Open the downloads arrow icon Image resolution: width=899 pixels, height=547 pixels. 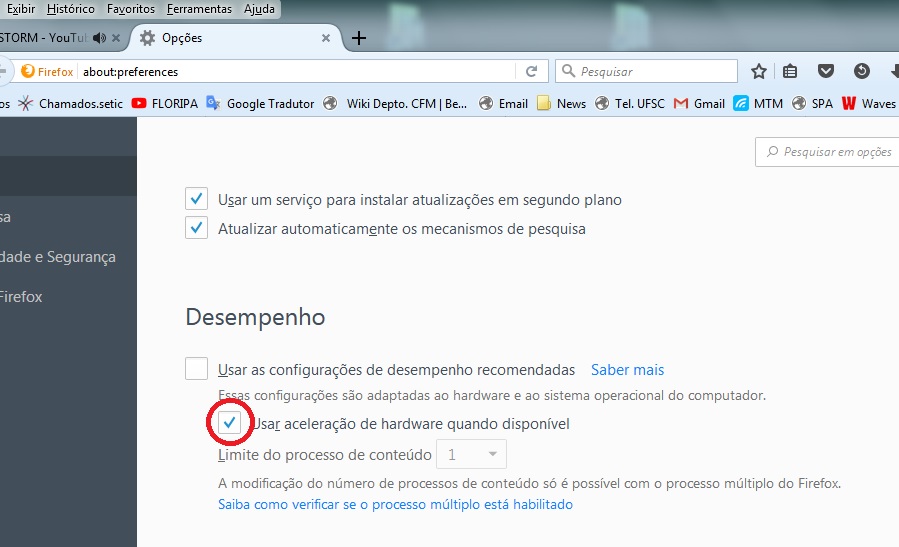(892, 71)
